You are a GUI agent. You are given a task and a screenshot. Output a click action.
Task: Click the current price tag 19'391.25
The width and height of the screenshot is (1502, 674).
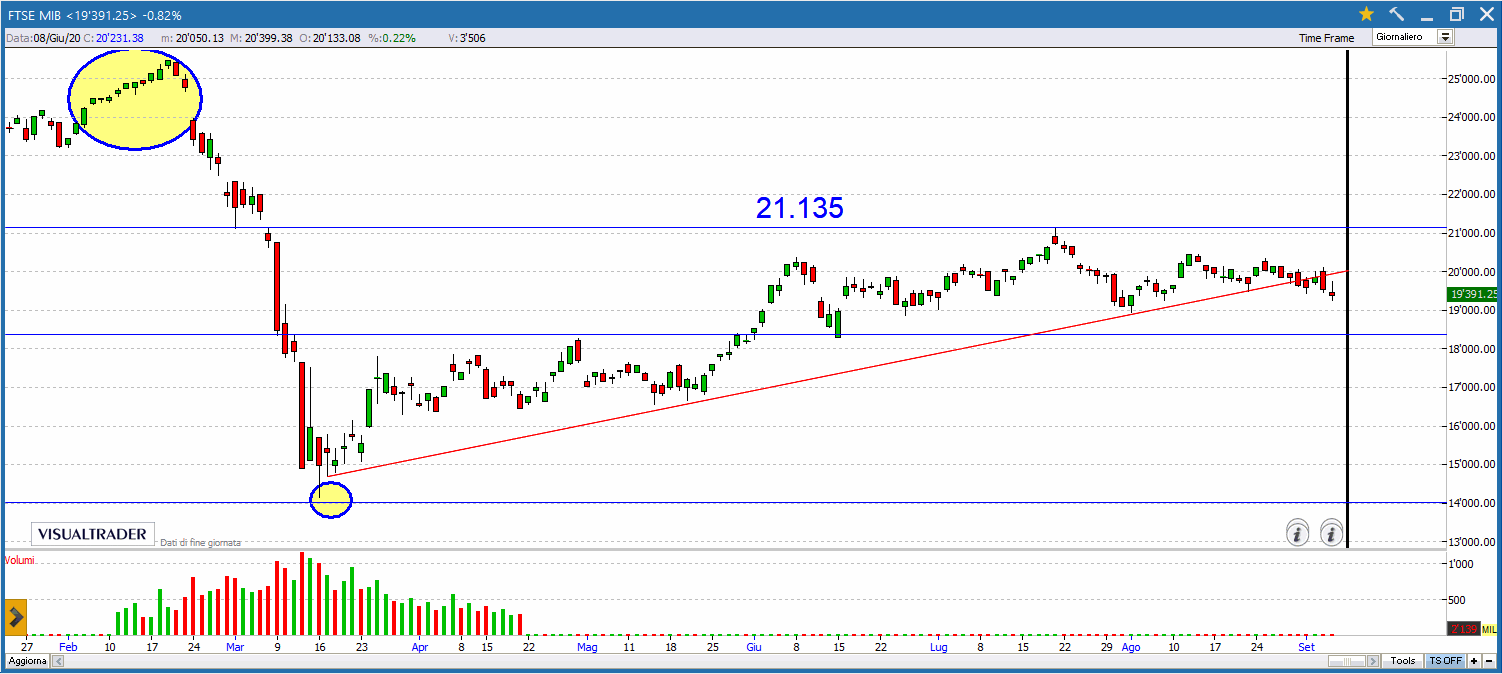pos(1474,294)
